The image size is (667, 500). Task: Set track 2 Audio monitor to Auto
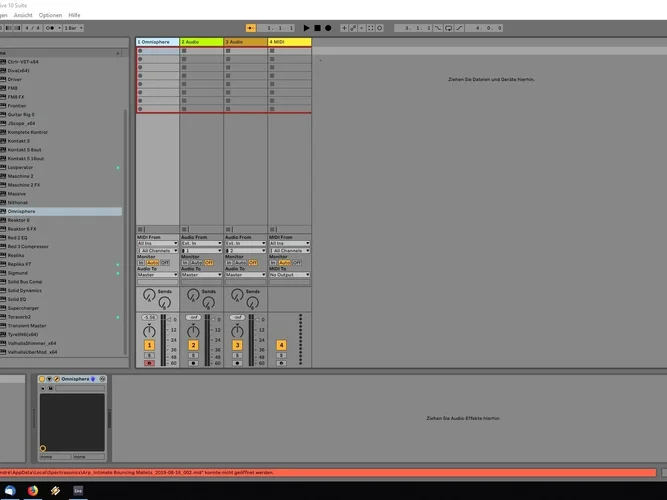point(197,263)
